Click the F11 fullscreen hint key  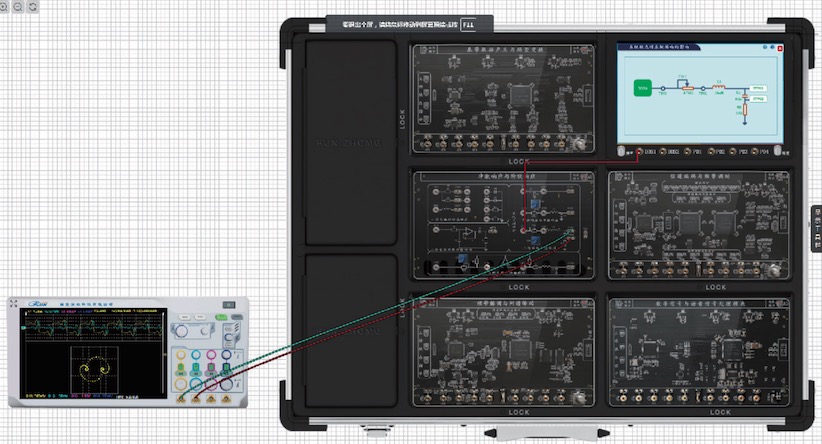(x=468, y=23)
